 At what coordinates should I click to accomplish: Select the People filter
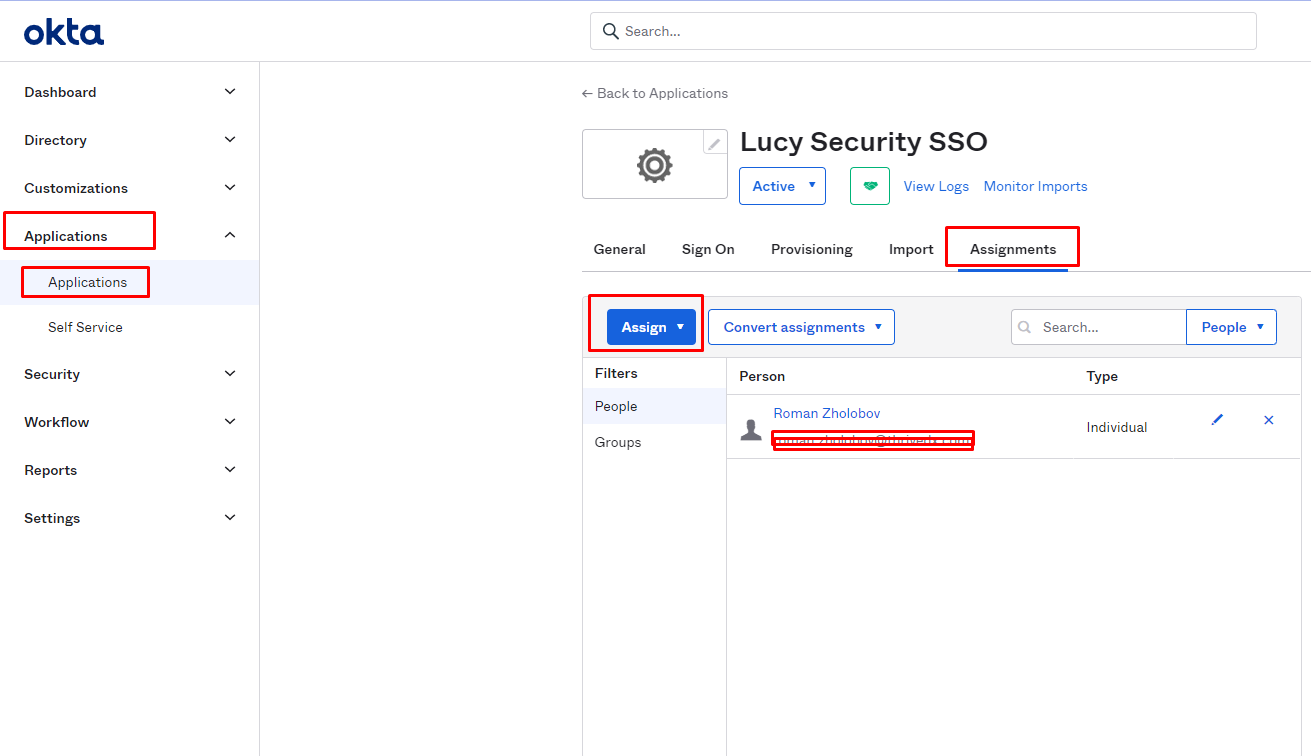(x=654, y=406)
